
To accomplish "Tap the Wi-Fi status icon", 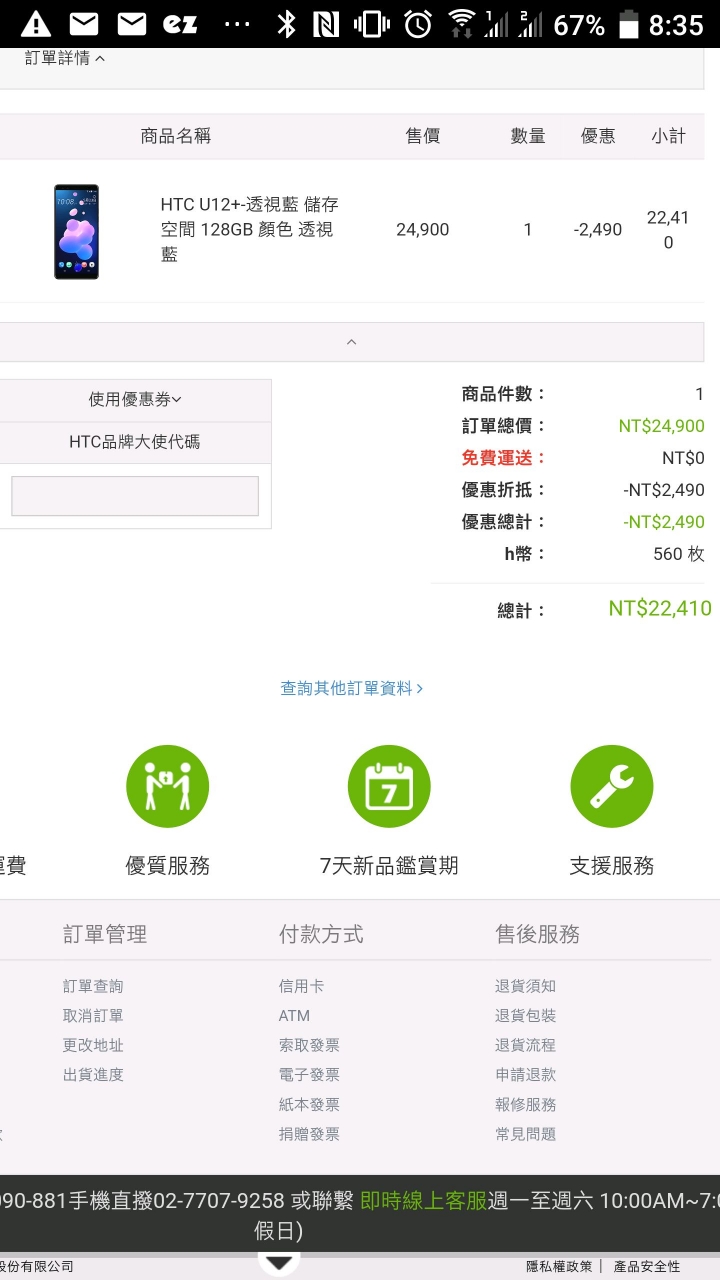I will click(x=462, y=24).
